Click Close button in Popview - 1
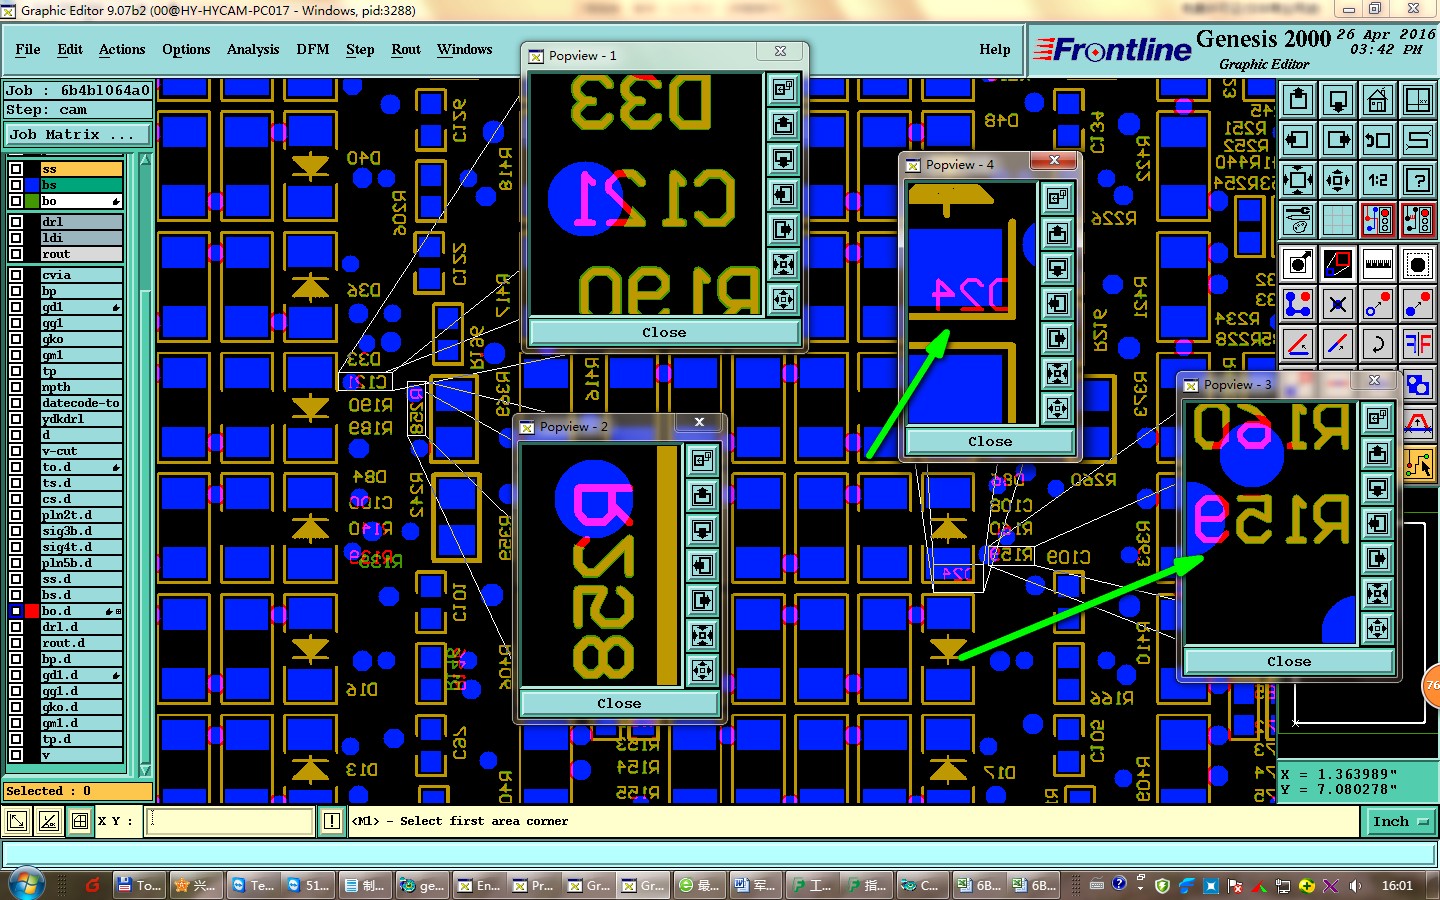This screenshot has height=900, width=1440. tap(664, 332)
